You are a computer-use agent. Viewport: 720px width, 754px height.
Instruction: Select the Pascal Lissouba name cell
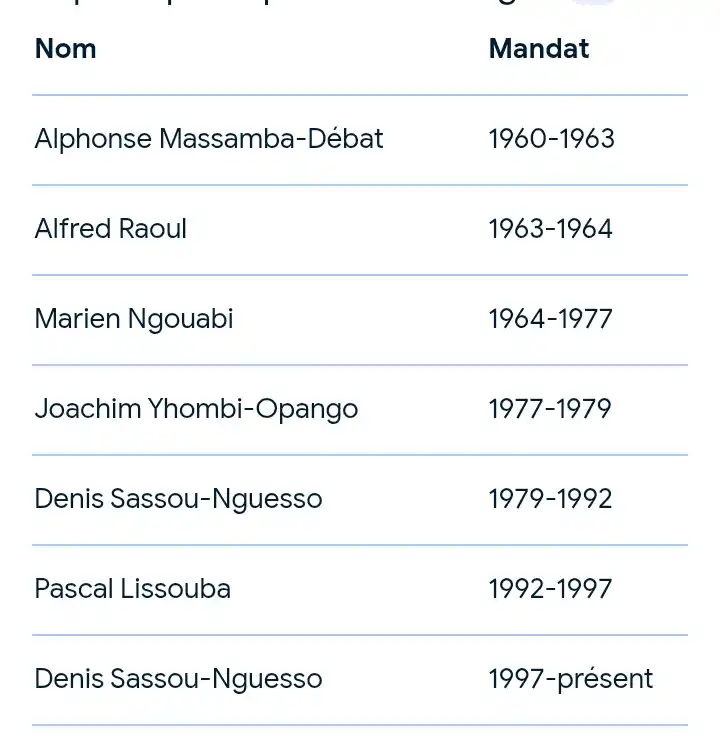pos(132,589)
